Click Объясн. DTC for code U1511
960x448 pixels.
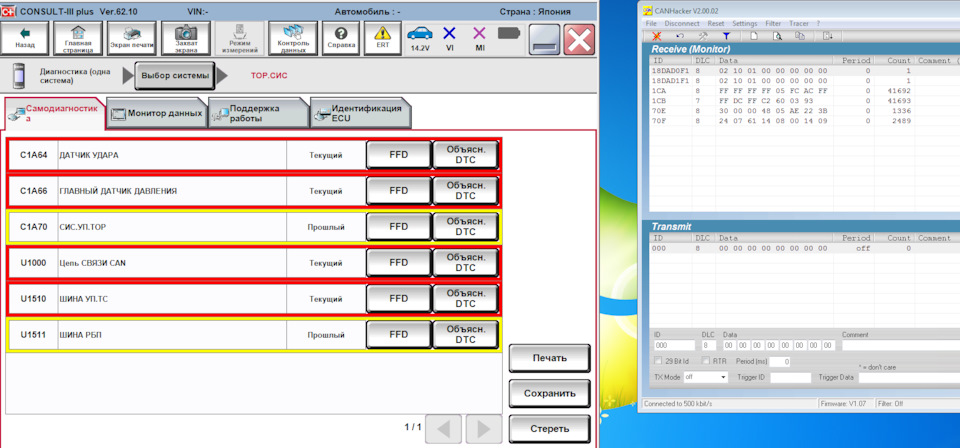(465, 335)
